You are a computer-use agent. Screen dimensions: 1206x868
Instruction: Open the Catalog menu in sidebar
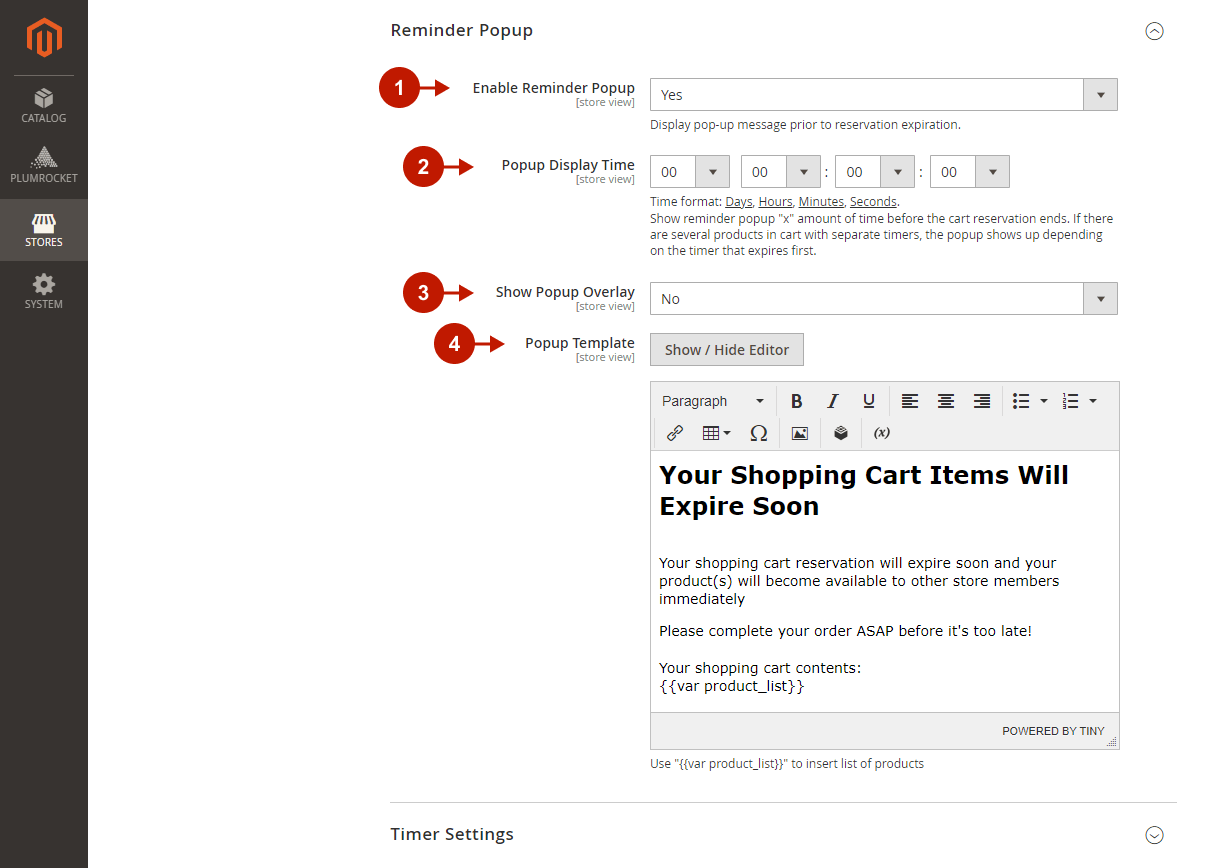(x=44, y=105)
